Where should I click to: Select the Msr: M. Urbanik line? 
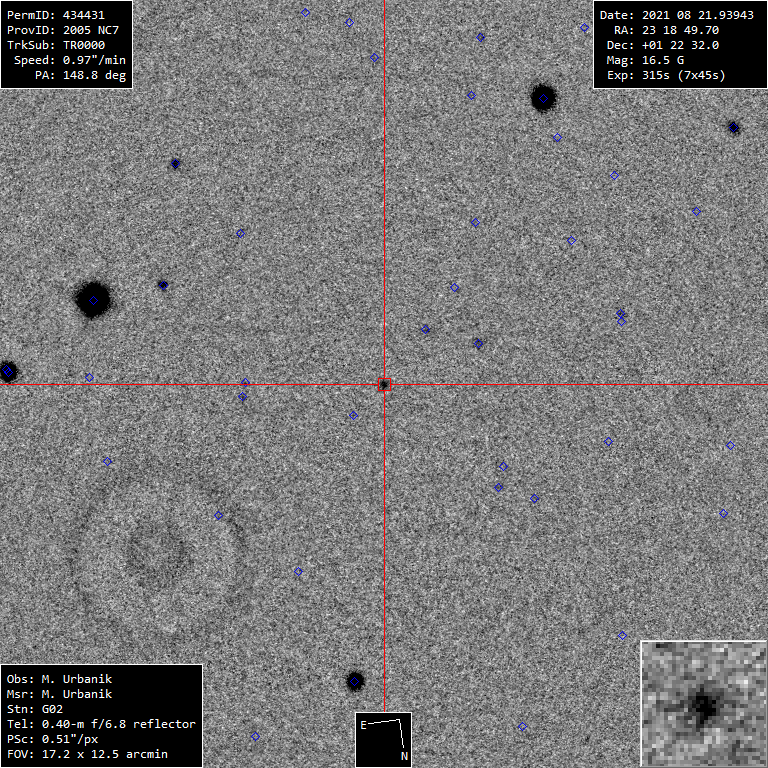click(x=59, y=694)
